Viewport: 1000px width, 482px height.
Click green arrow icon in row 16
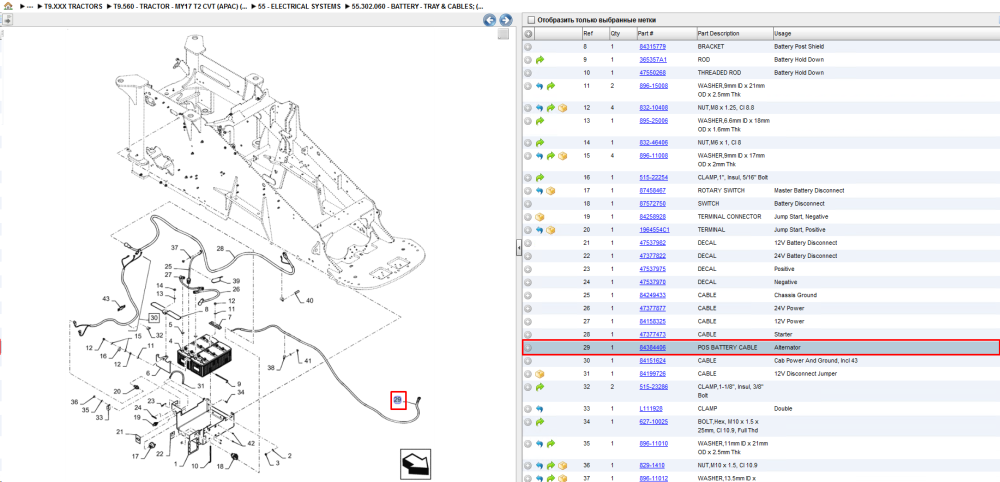coord(540,177)
